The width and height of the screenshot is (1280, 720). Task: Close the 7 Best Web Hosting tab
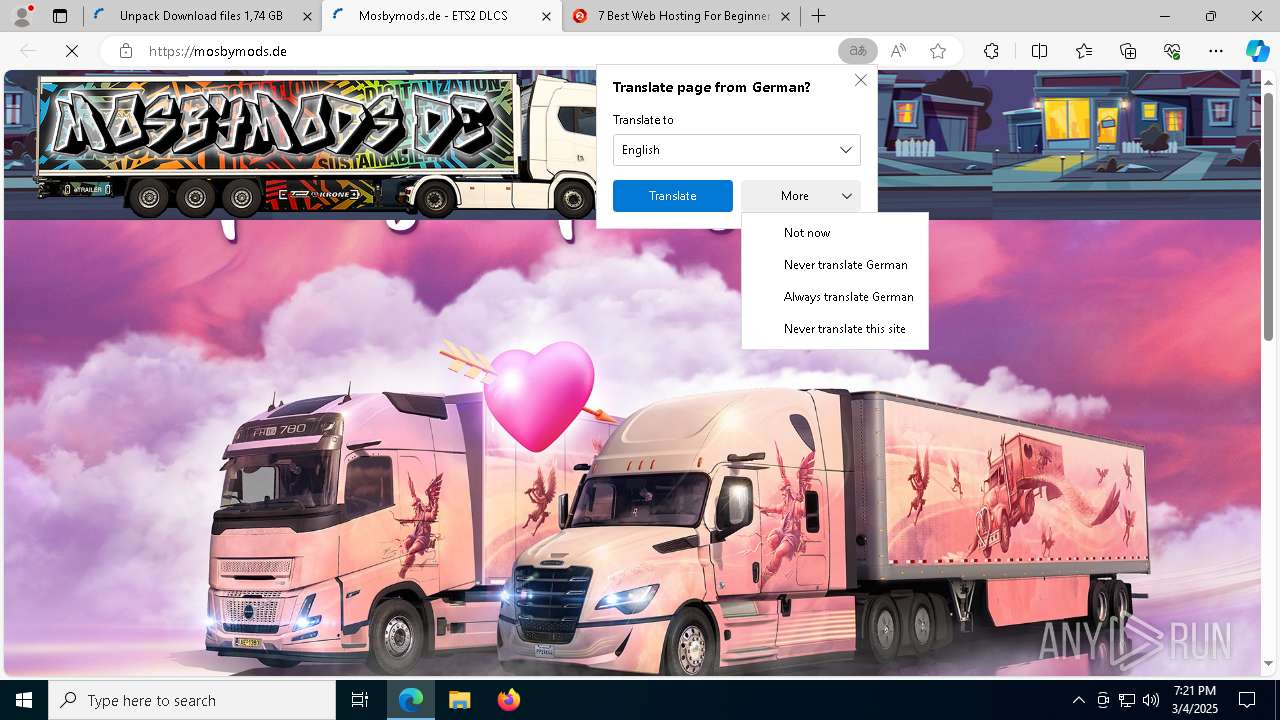pyautogui.click(x=785, y=16)
